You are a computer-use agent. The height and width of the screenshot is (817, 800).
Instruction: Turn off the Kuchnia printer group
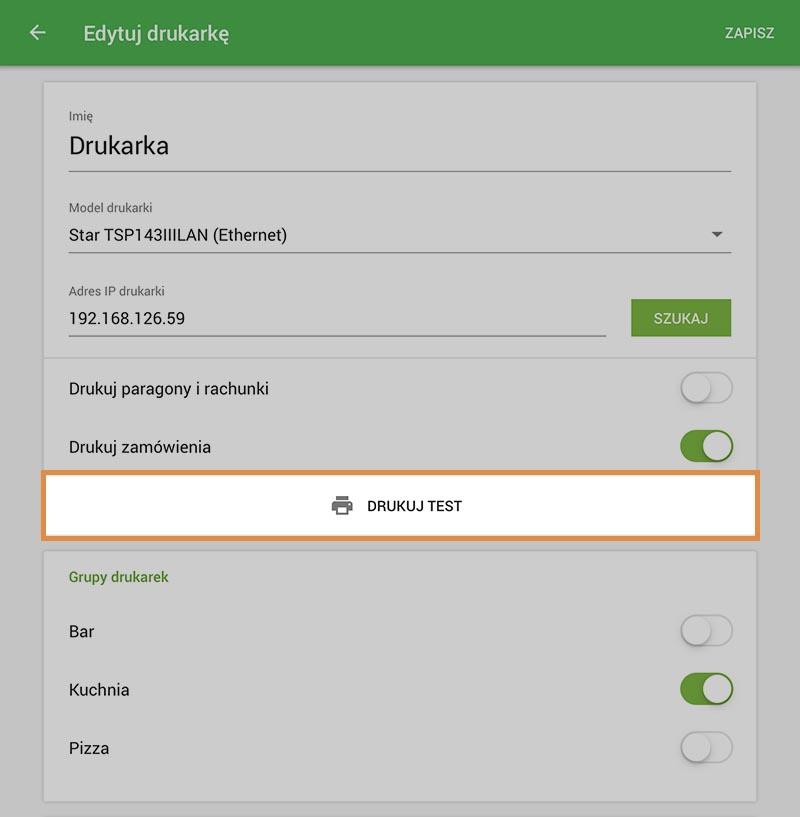tap(706, 690)
